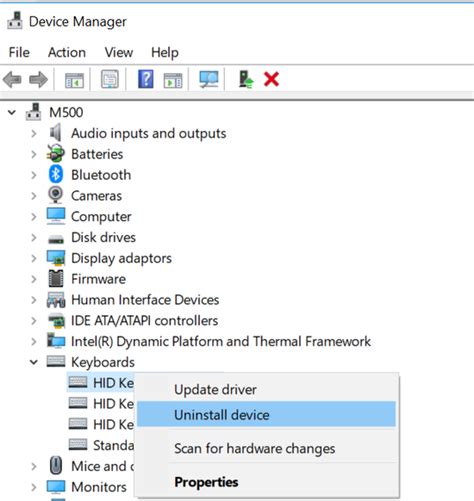Choose Scan for hardware changes menu entry
The width and height of the screenshot is (474, 501).
click(x=266, y=448)
